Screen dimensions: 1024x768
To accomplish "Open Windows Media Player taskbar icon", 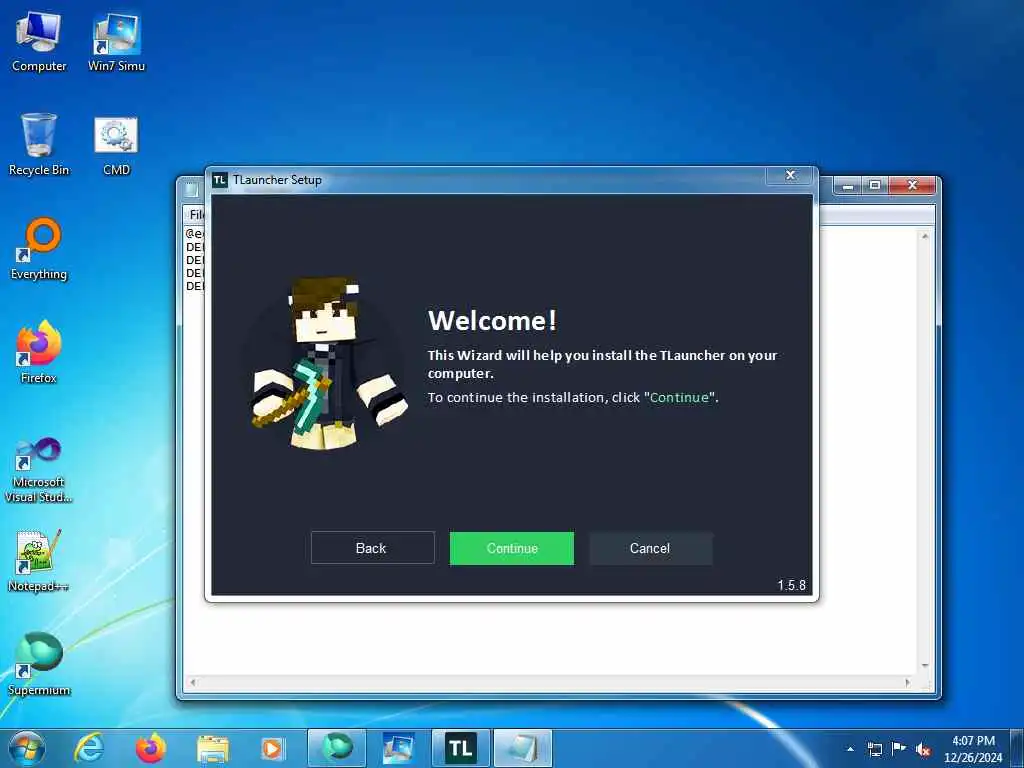I will pyautogui.click(x=272, y=748).
